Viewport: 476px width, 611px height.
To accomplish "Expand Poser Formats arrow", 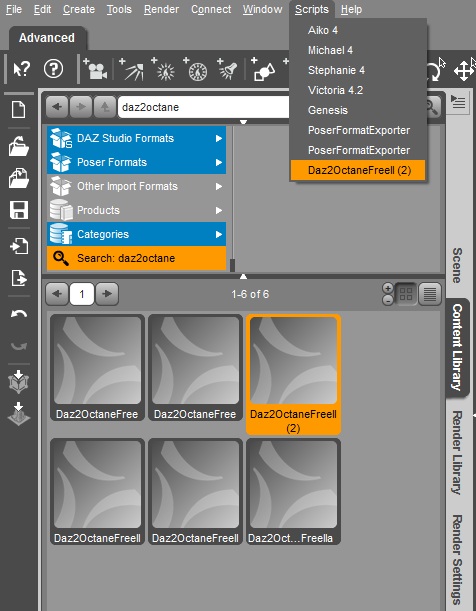I will coord(219,162).
